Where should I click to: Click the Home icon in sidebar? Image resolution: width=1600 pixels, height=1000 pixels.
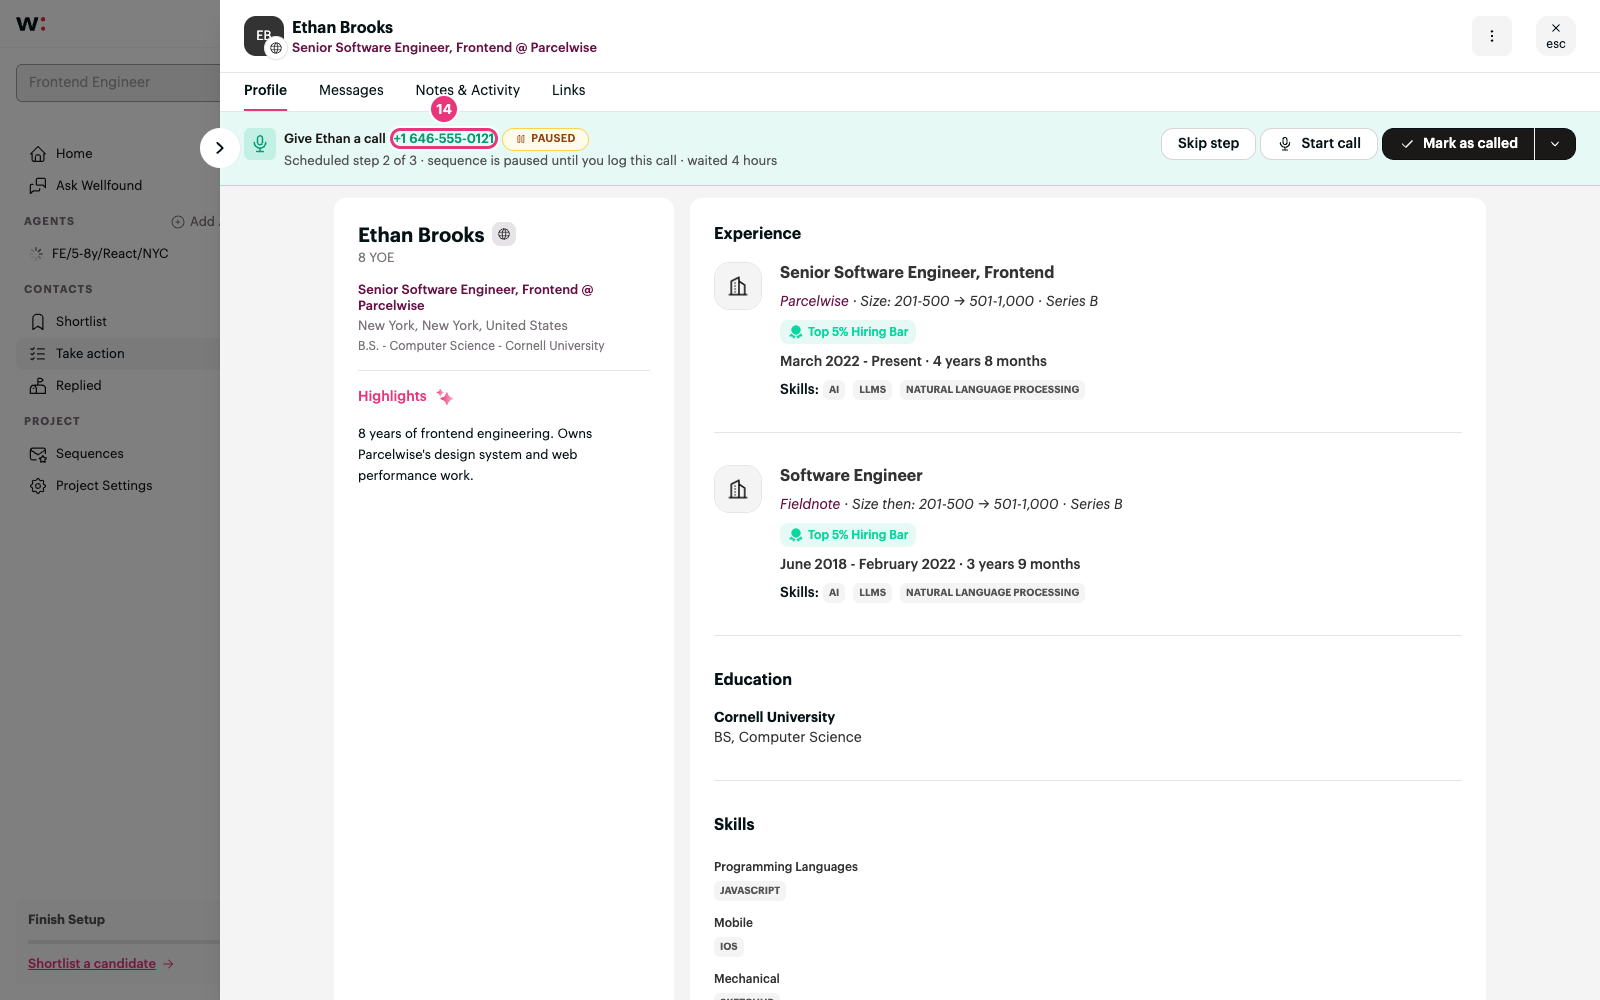[38, 154]
